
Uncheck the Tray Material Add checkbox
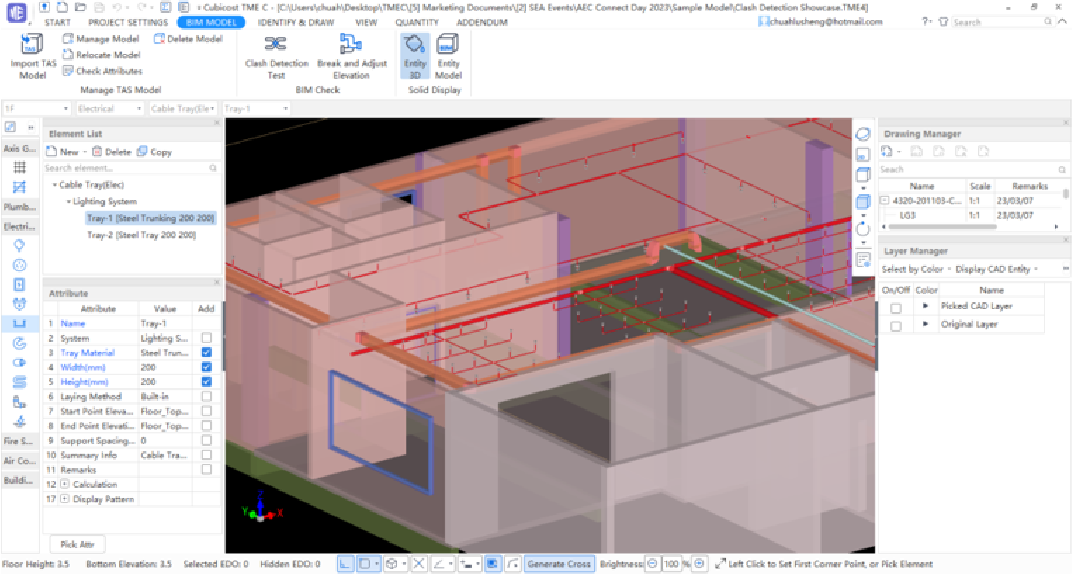pyautogui.click(x=206, y=353)
